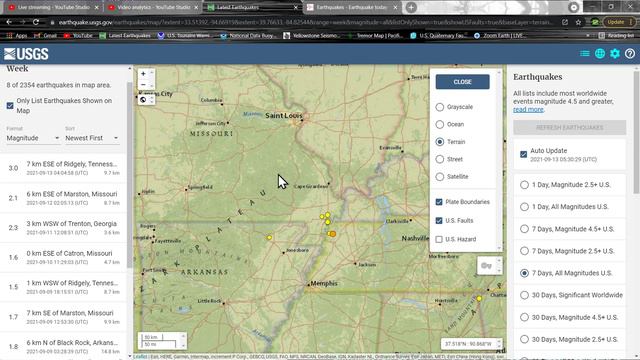
Task: Open the help question mark icon
Action: click(630, 53)
